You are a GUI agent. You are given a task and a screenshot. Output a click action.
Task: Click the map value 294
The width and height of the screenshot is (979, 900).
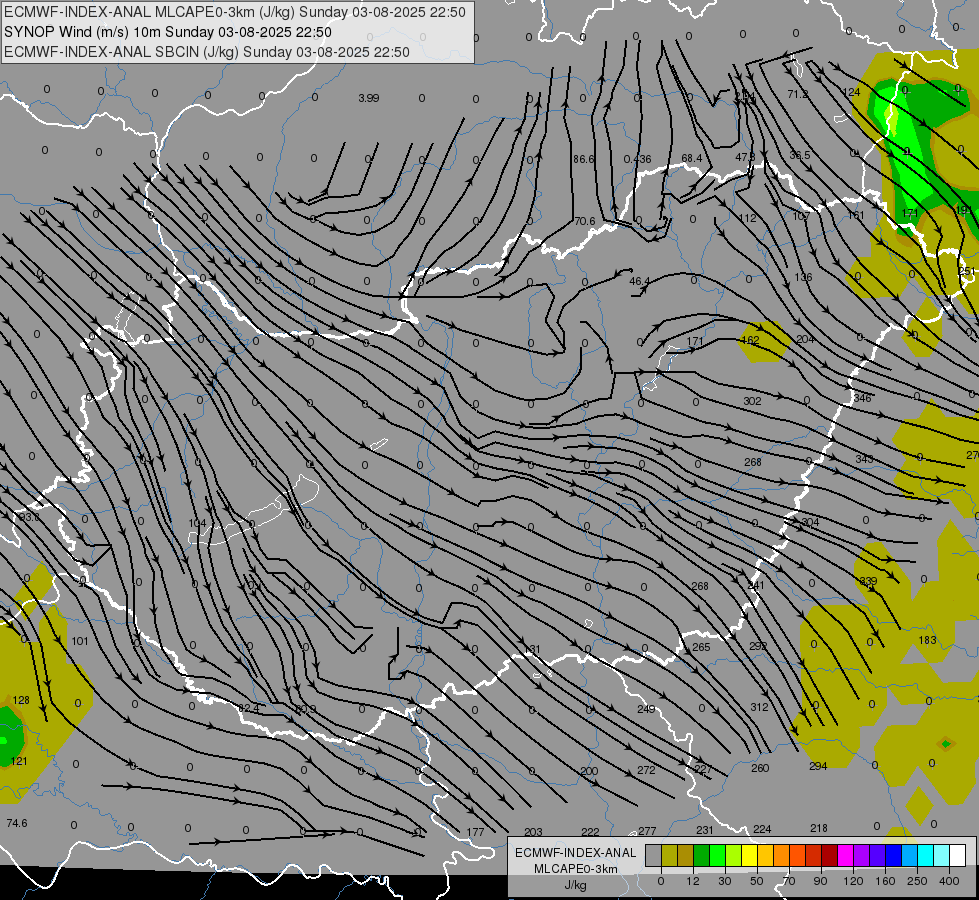tap(818, 766)
